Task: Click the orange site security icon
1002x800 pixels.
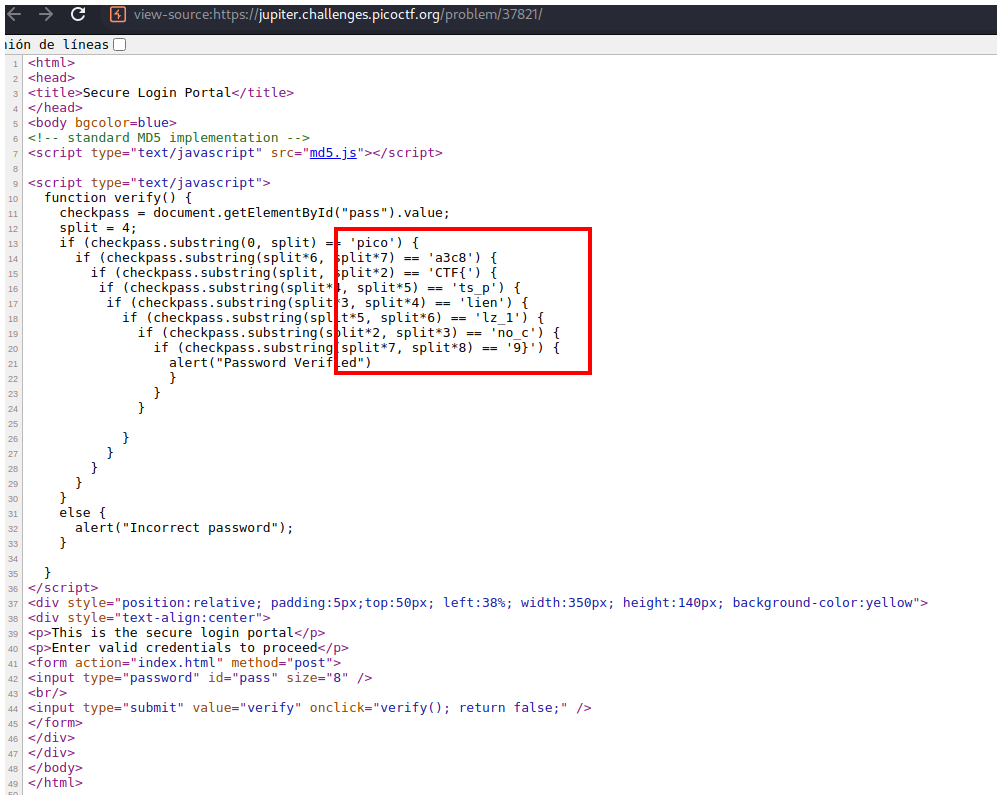Action: click(118, 15)
